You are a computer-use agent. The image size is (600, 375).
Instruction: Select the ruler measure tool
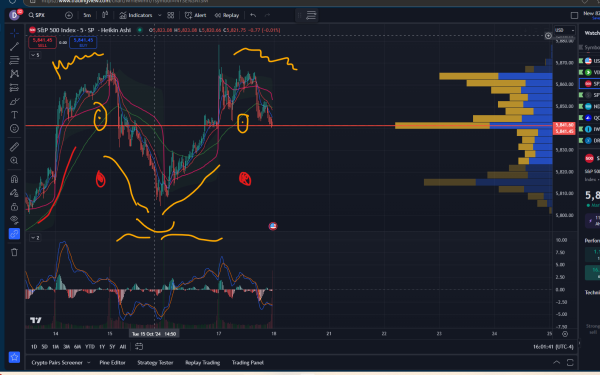click(14, 147)
